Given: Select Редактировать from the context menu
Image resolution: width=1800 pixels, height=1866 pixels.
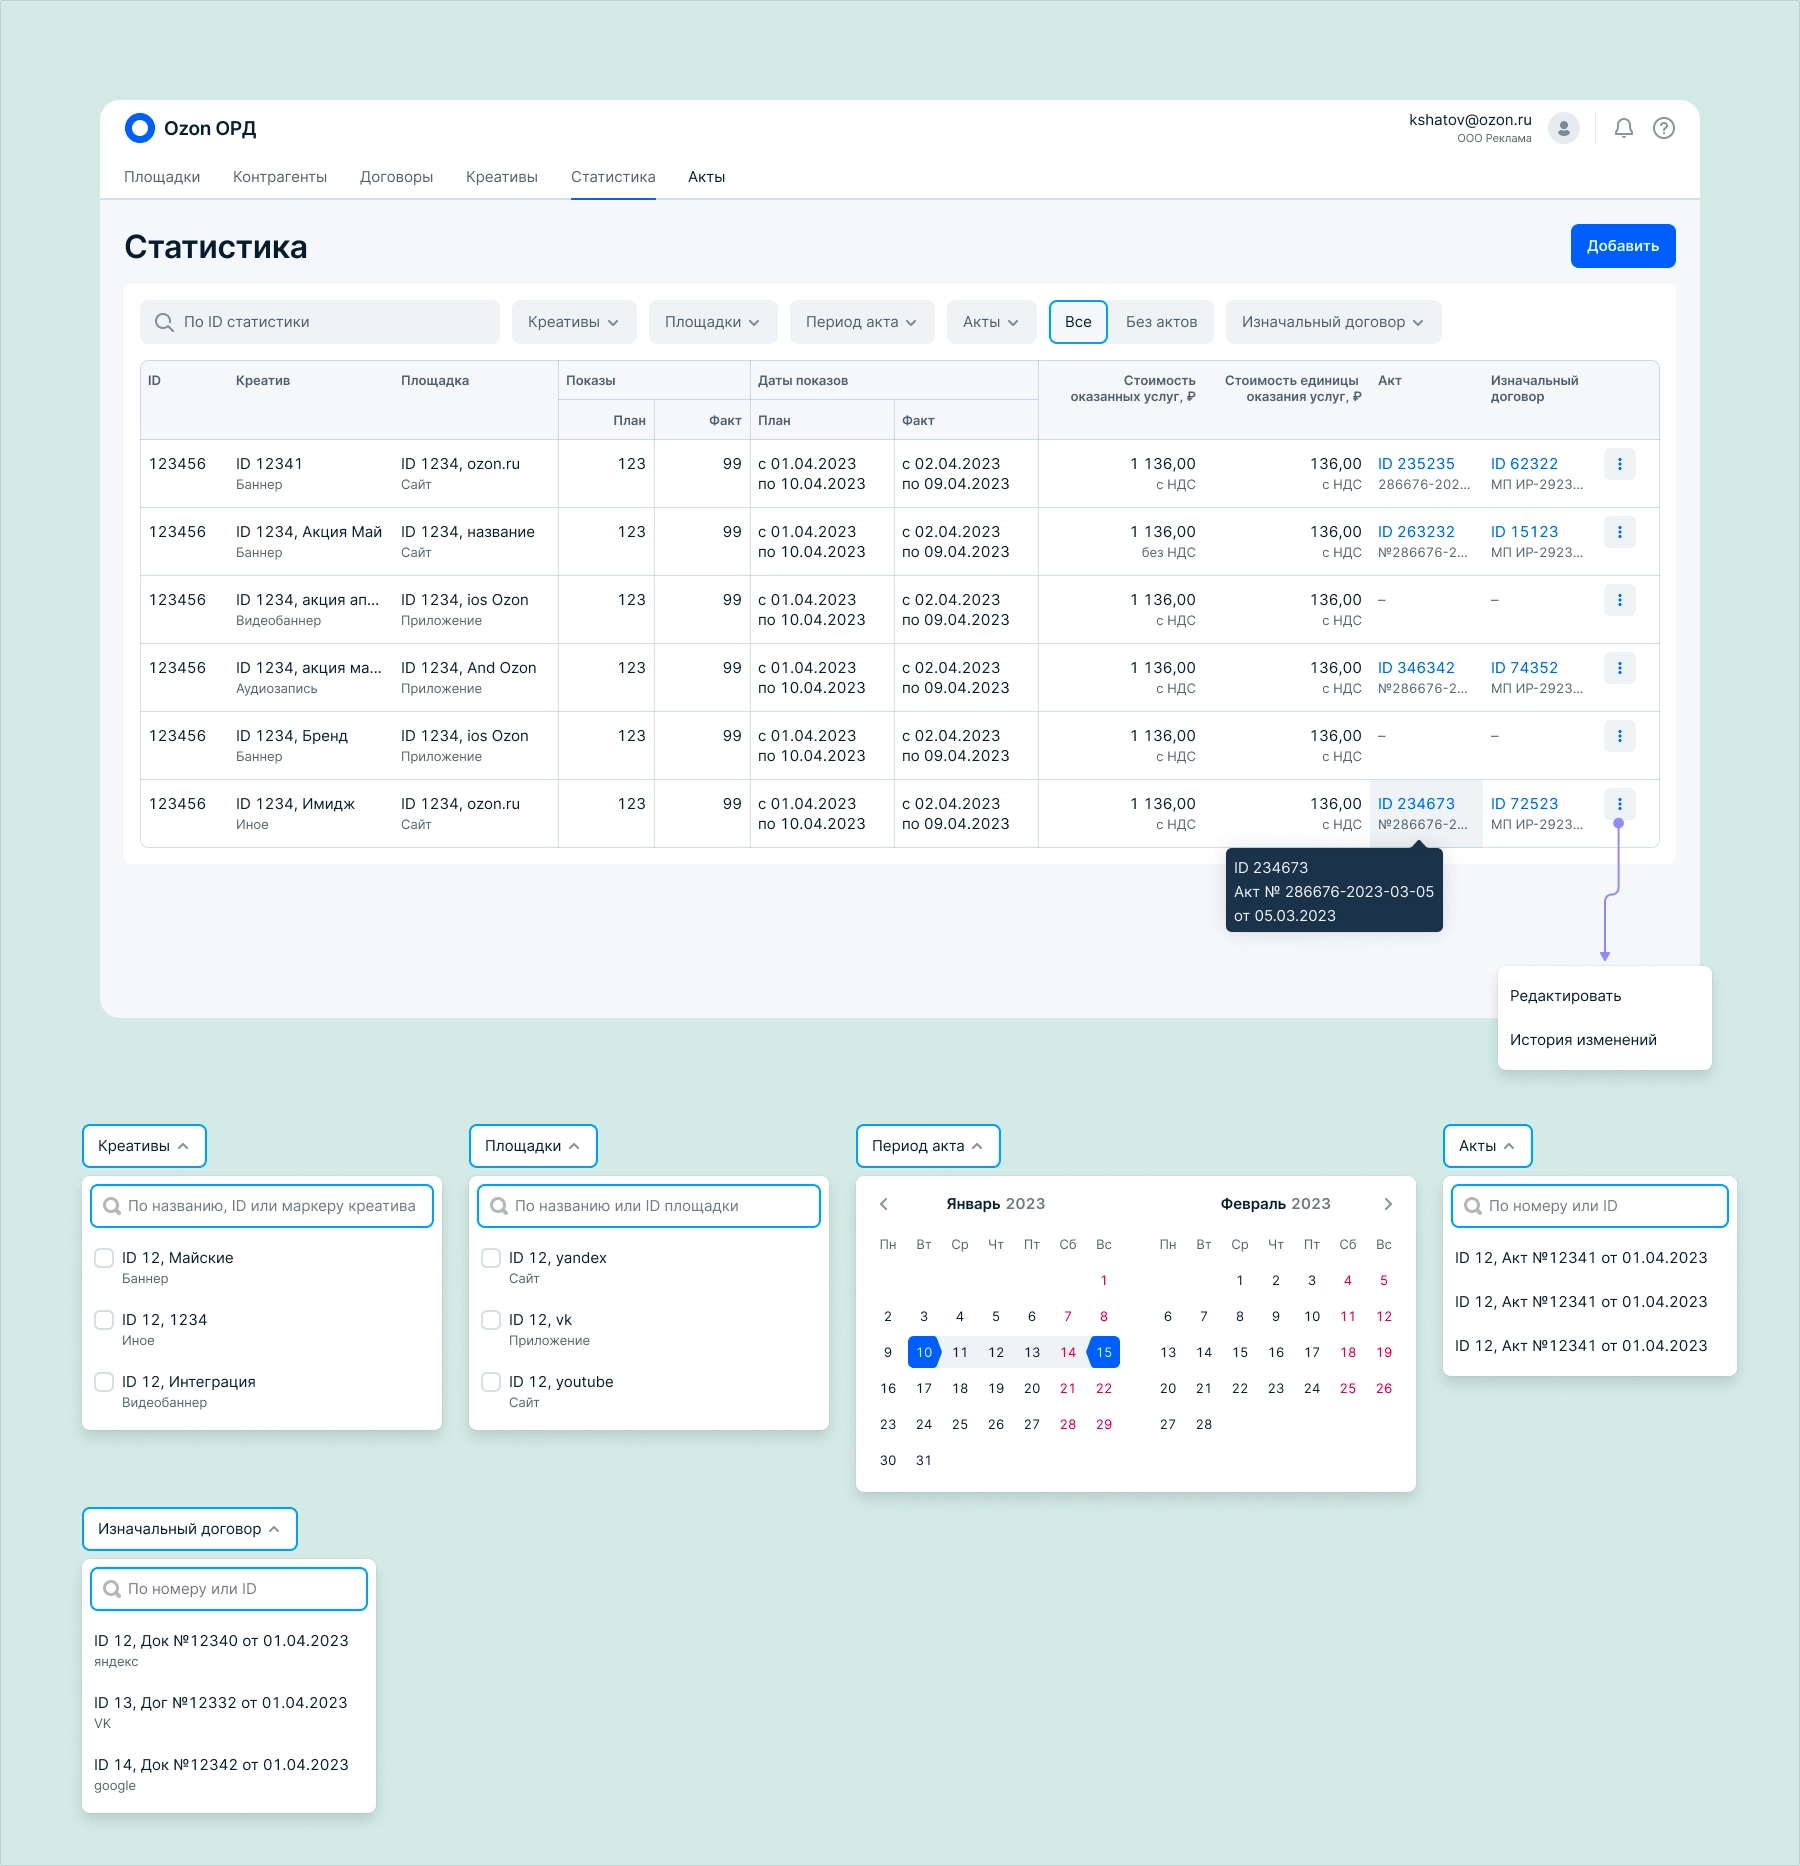Looking at the screenshot, I should (x=1566, y=996).
